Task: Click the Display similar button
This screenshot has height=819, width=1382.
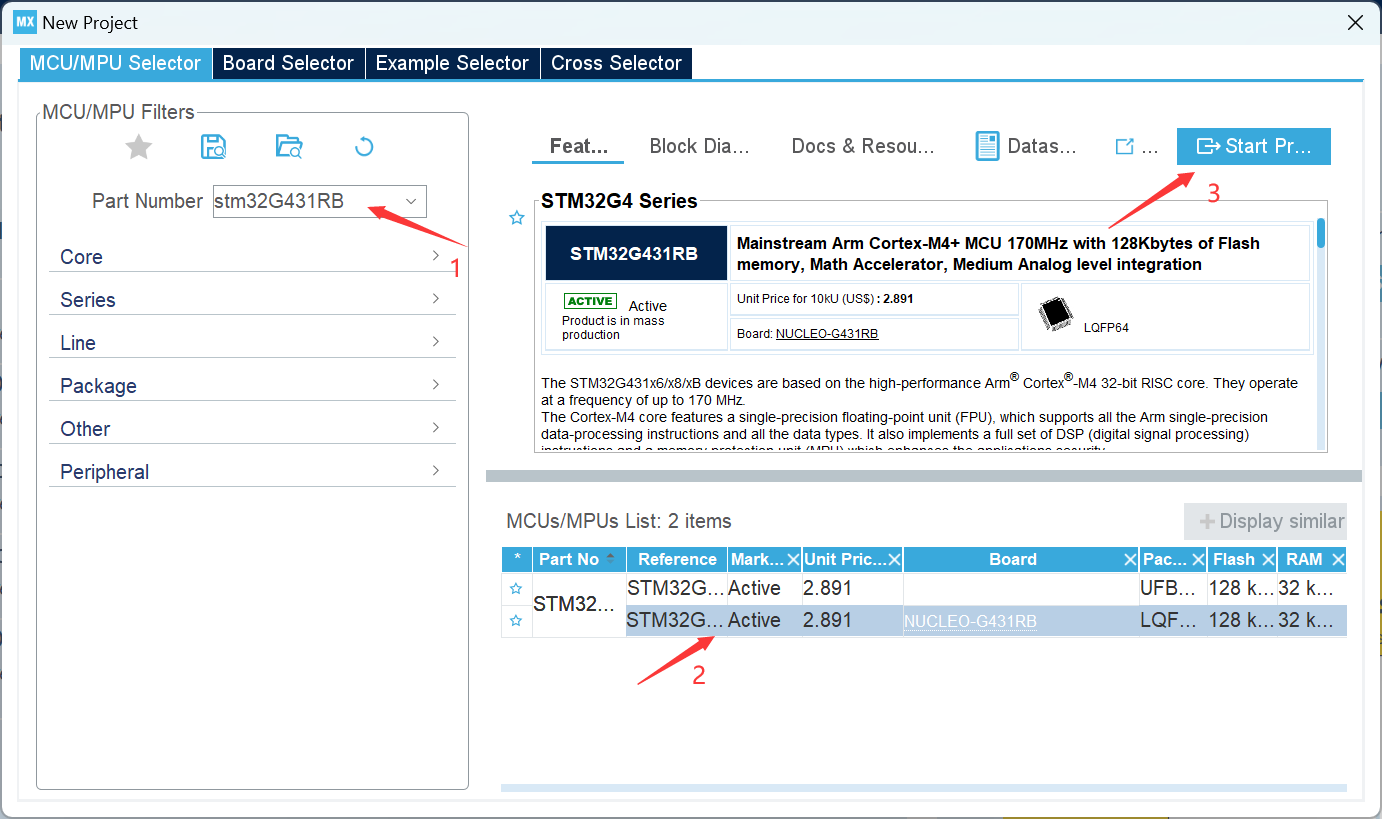Action: (1265, 521)
